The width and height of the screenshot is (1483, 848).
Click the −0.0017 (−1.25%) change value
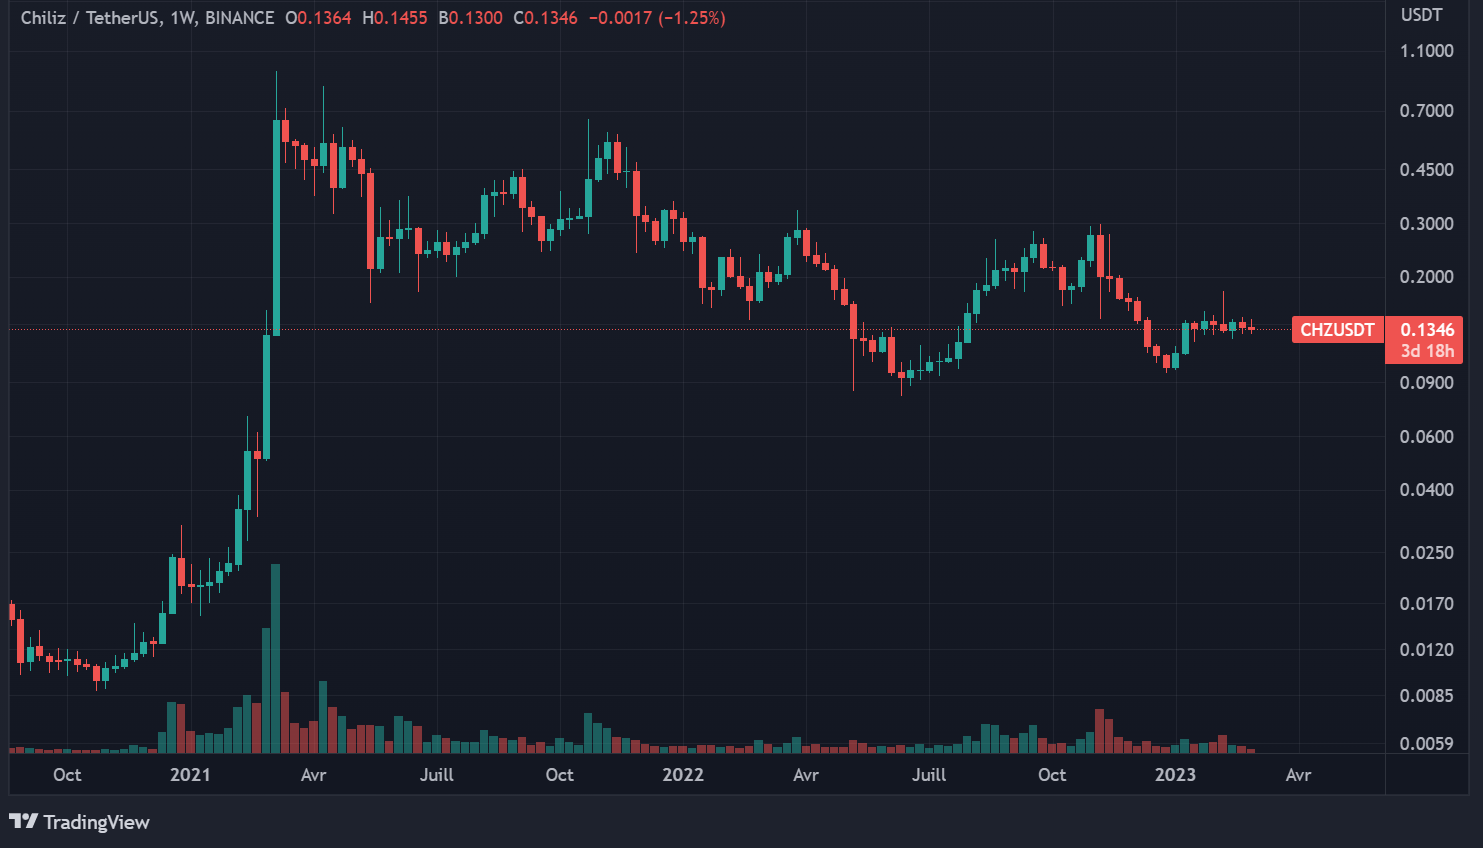coord(657,18)
